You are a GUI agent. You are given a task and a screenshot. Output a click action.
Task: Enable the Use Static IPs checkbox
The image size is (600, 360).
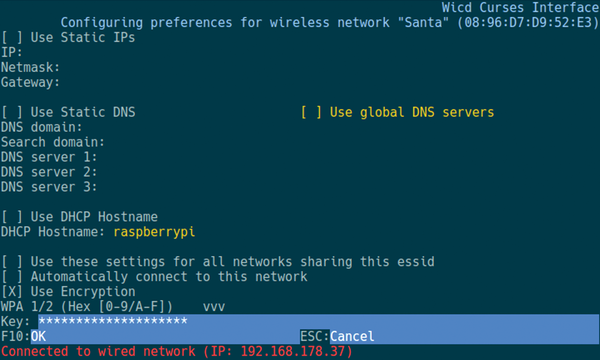pyautogui.click(x=68, y=37)
